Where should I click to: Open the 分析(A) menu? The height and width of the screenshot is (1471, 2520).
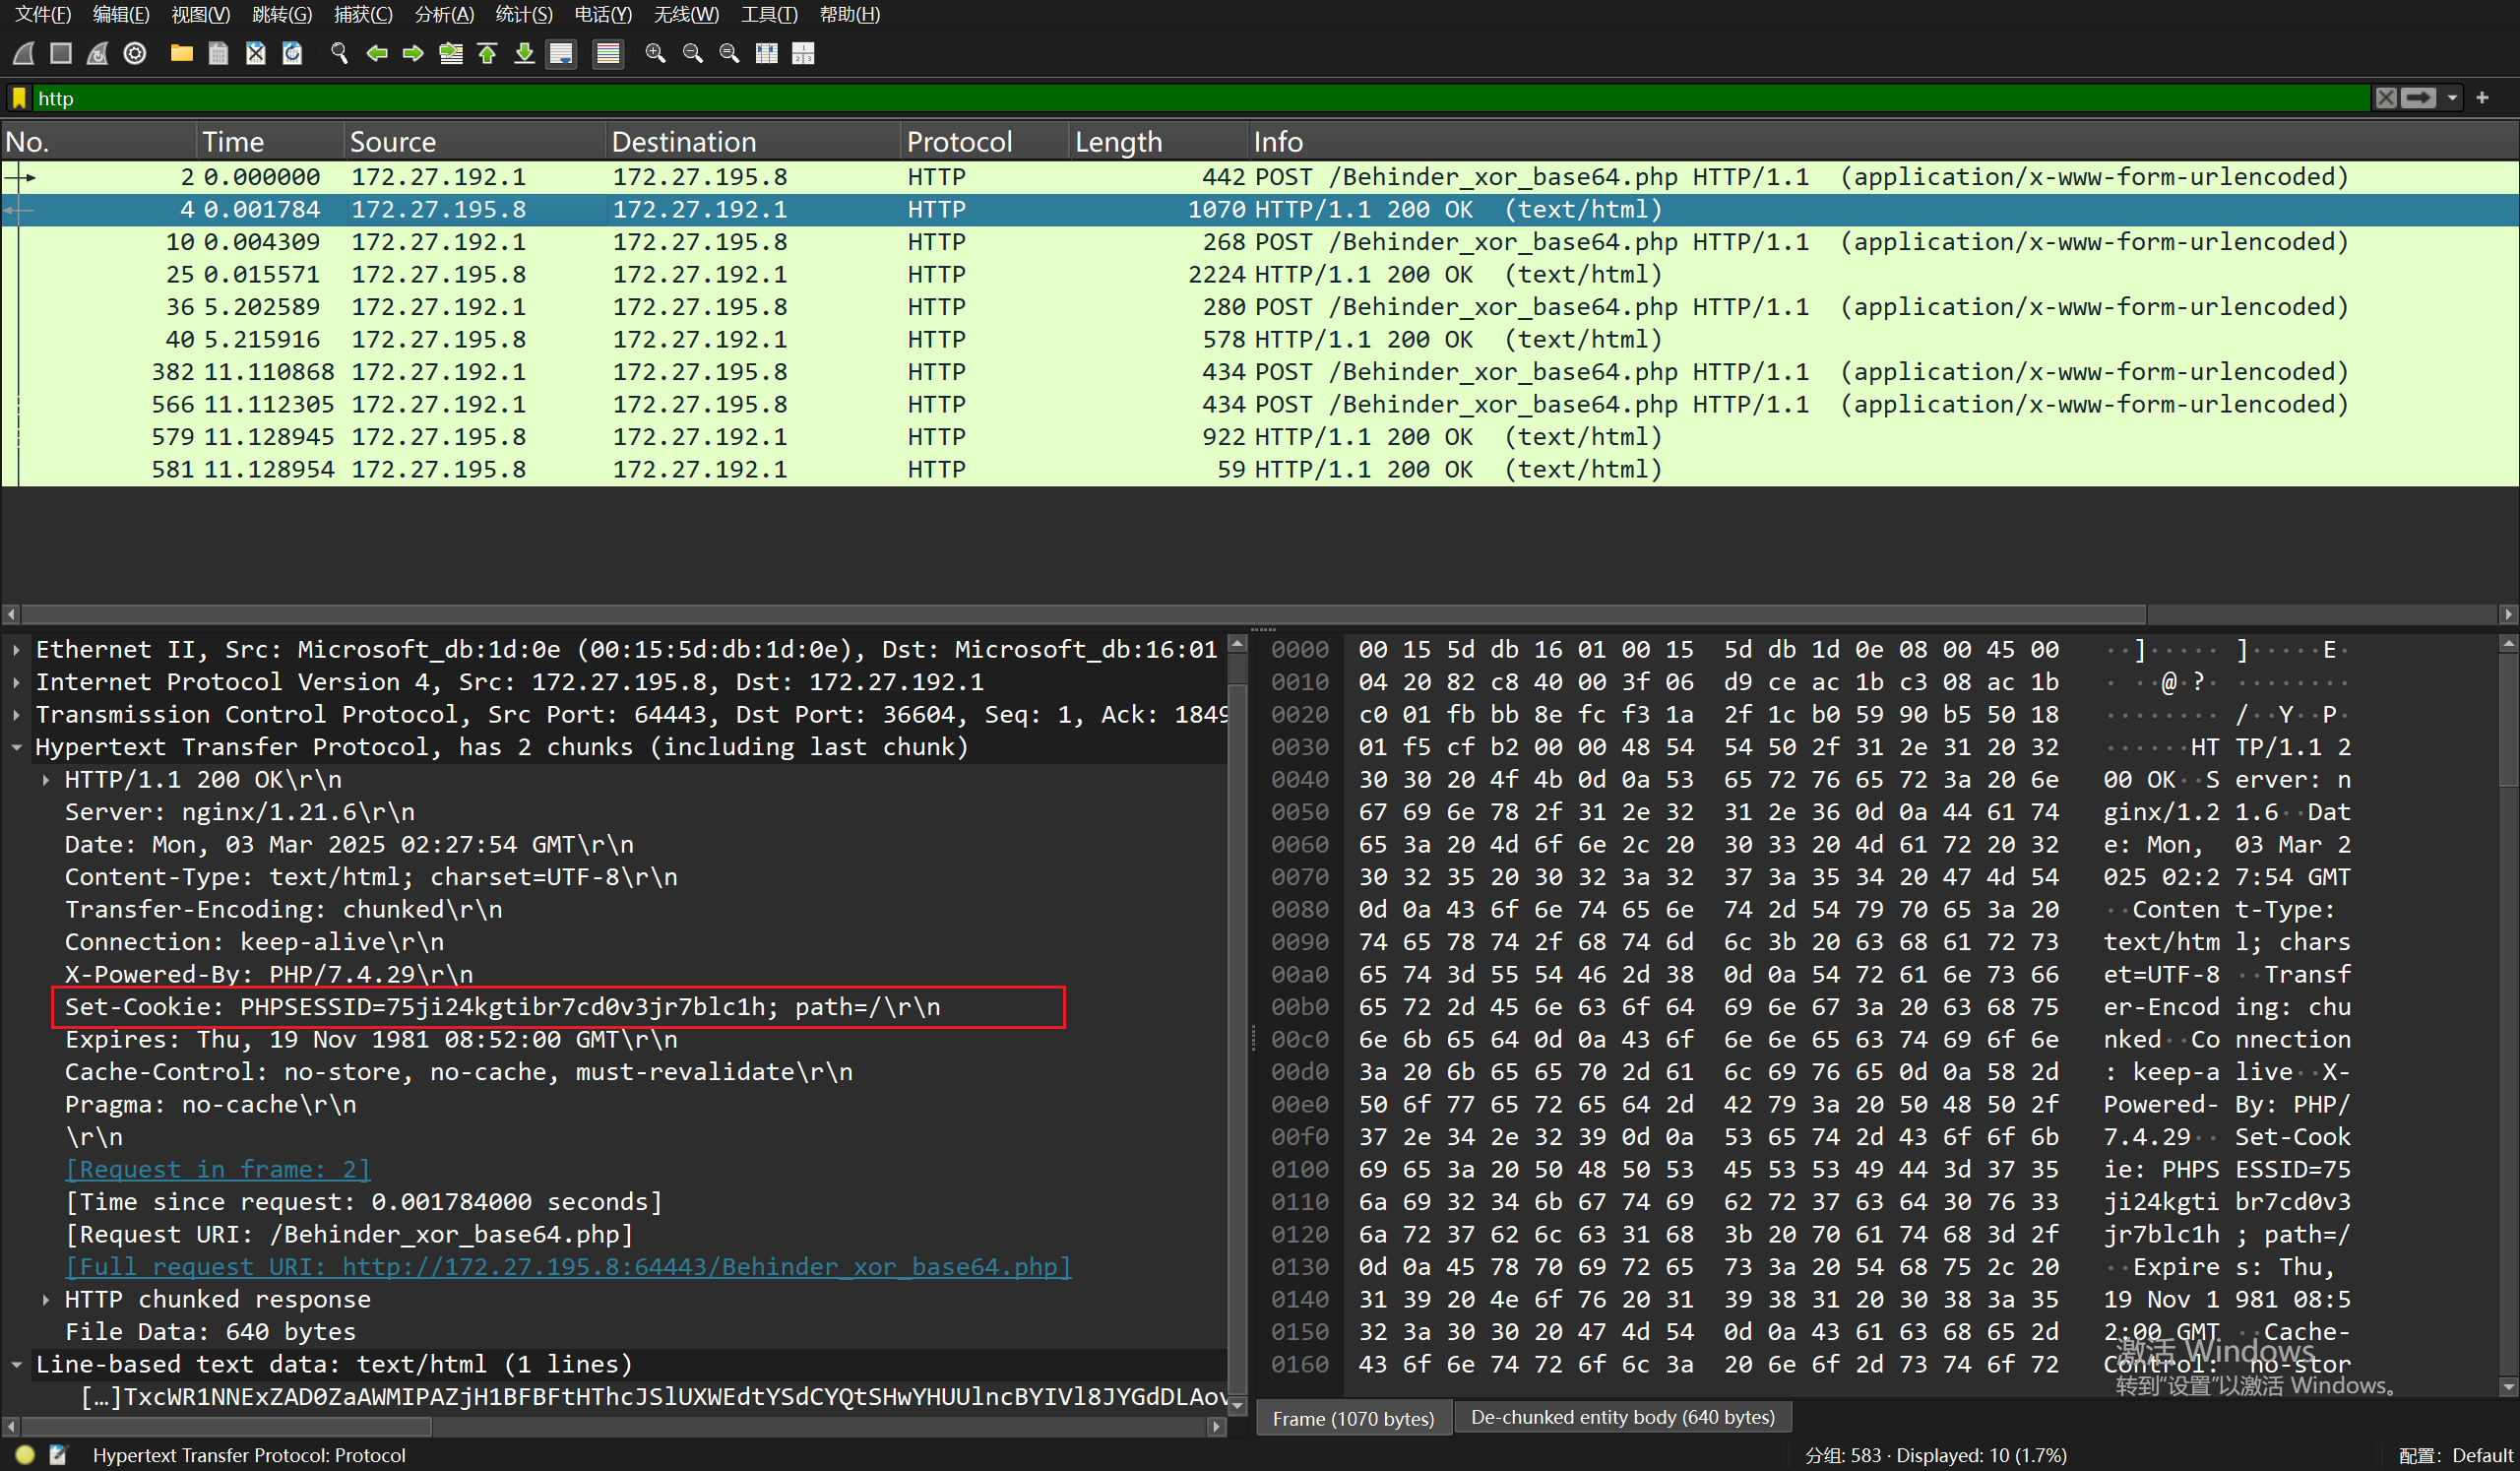[x=443, y=14]
